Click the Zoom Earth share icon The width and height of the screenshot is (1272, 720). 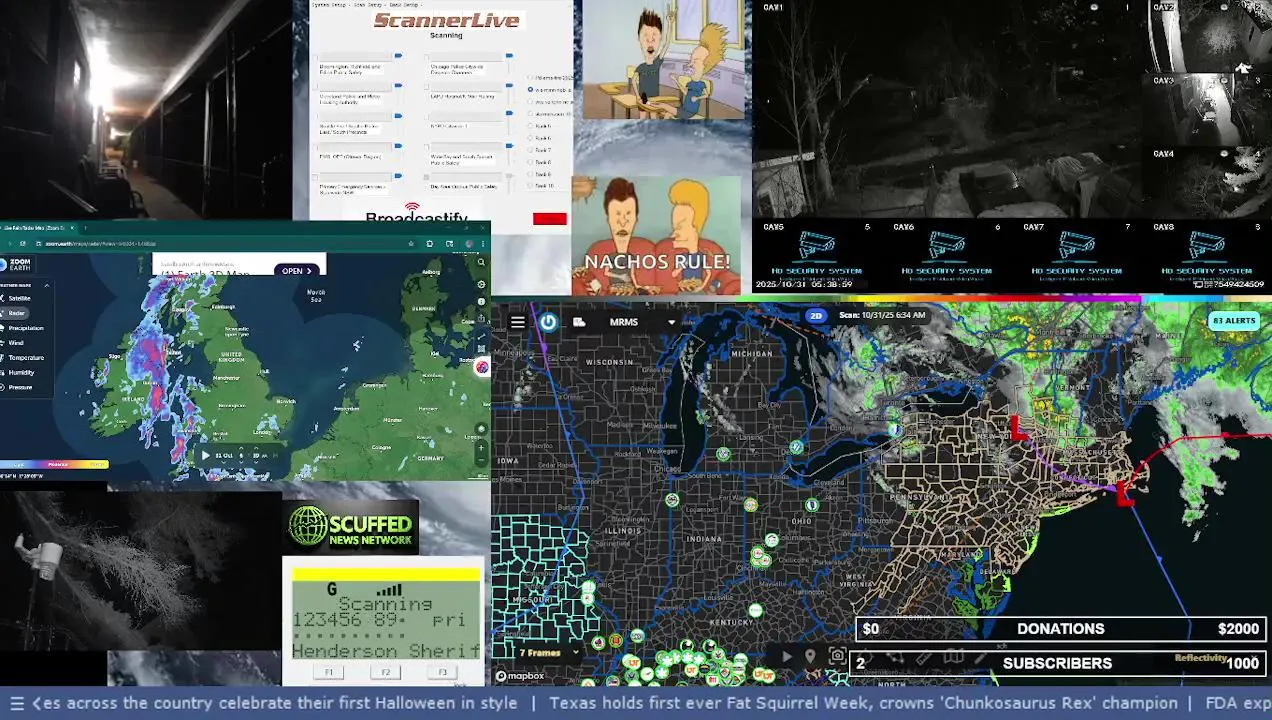coord(481,317)
